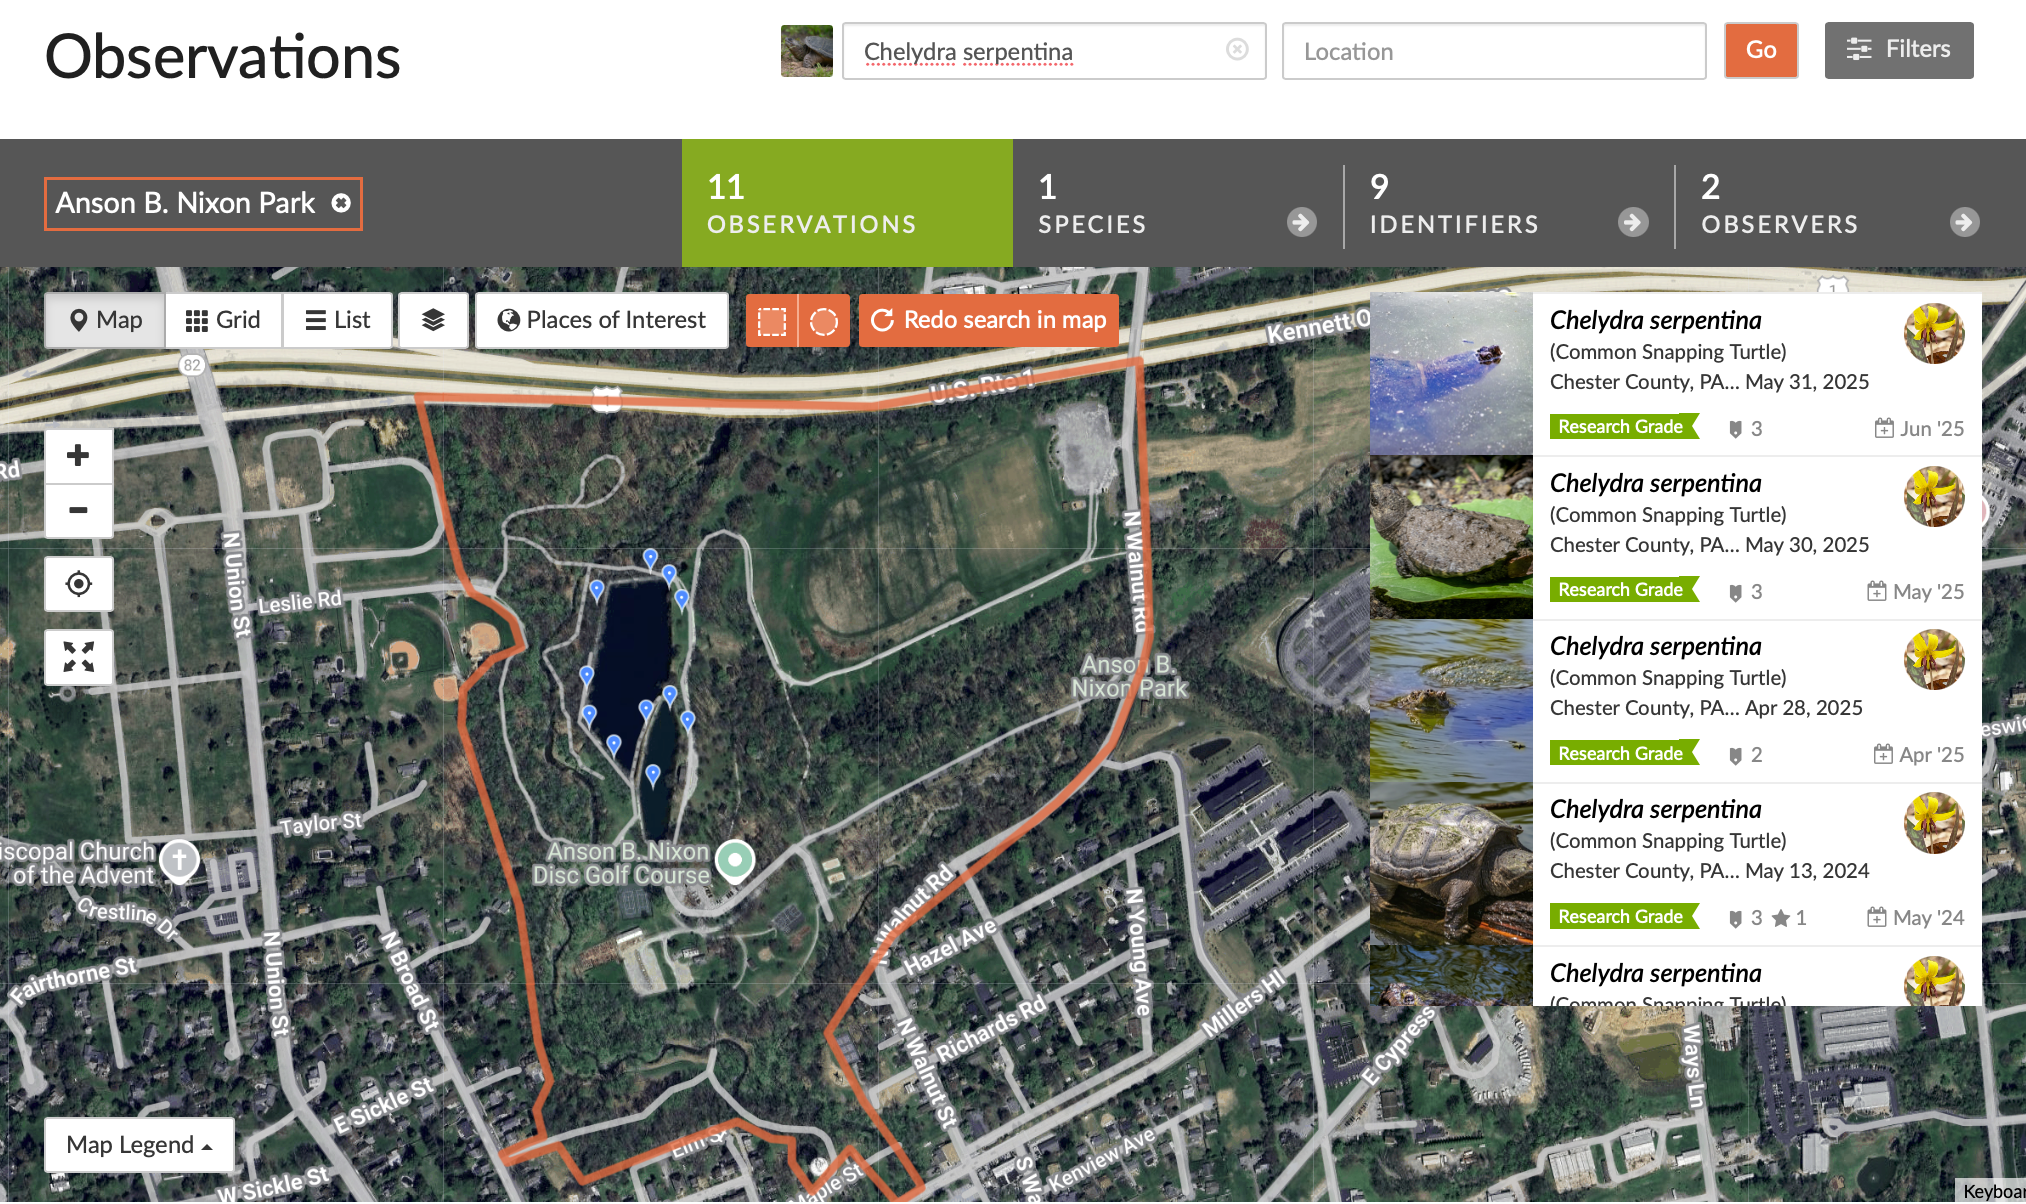Zoom out on the map

78,510
